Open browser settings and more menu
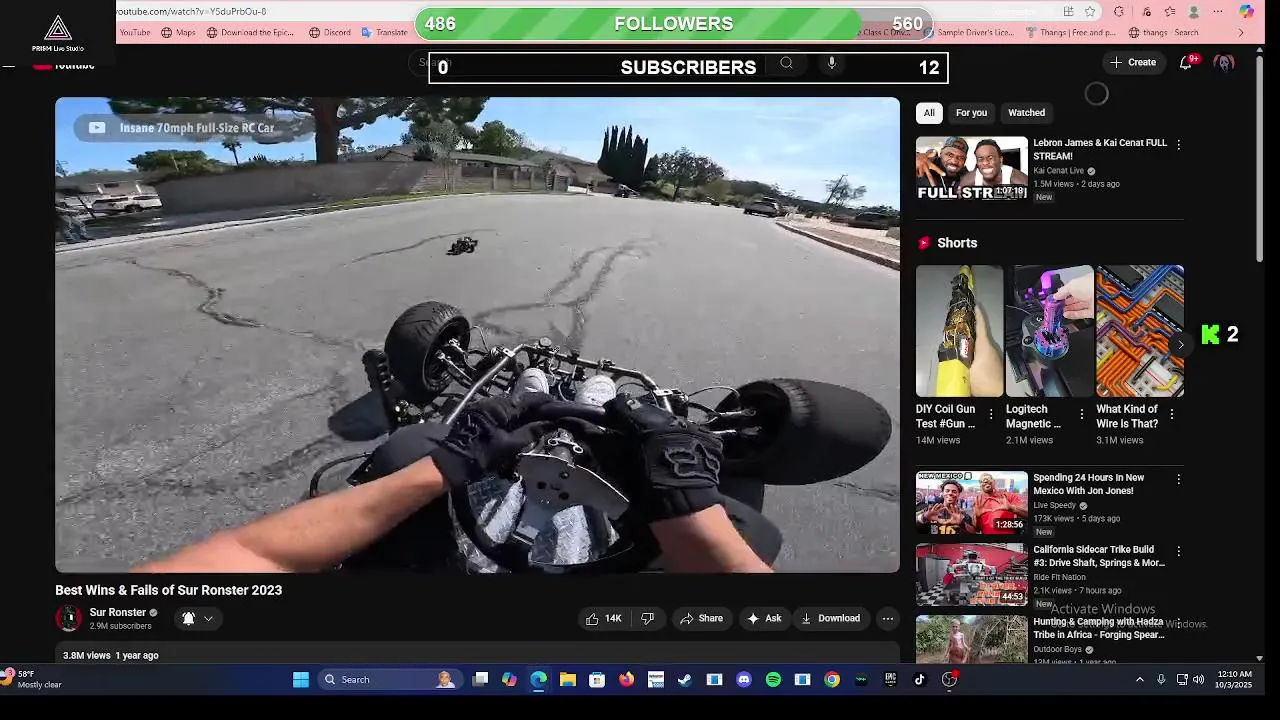 [1218, 11]
